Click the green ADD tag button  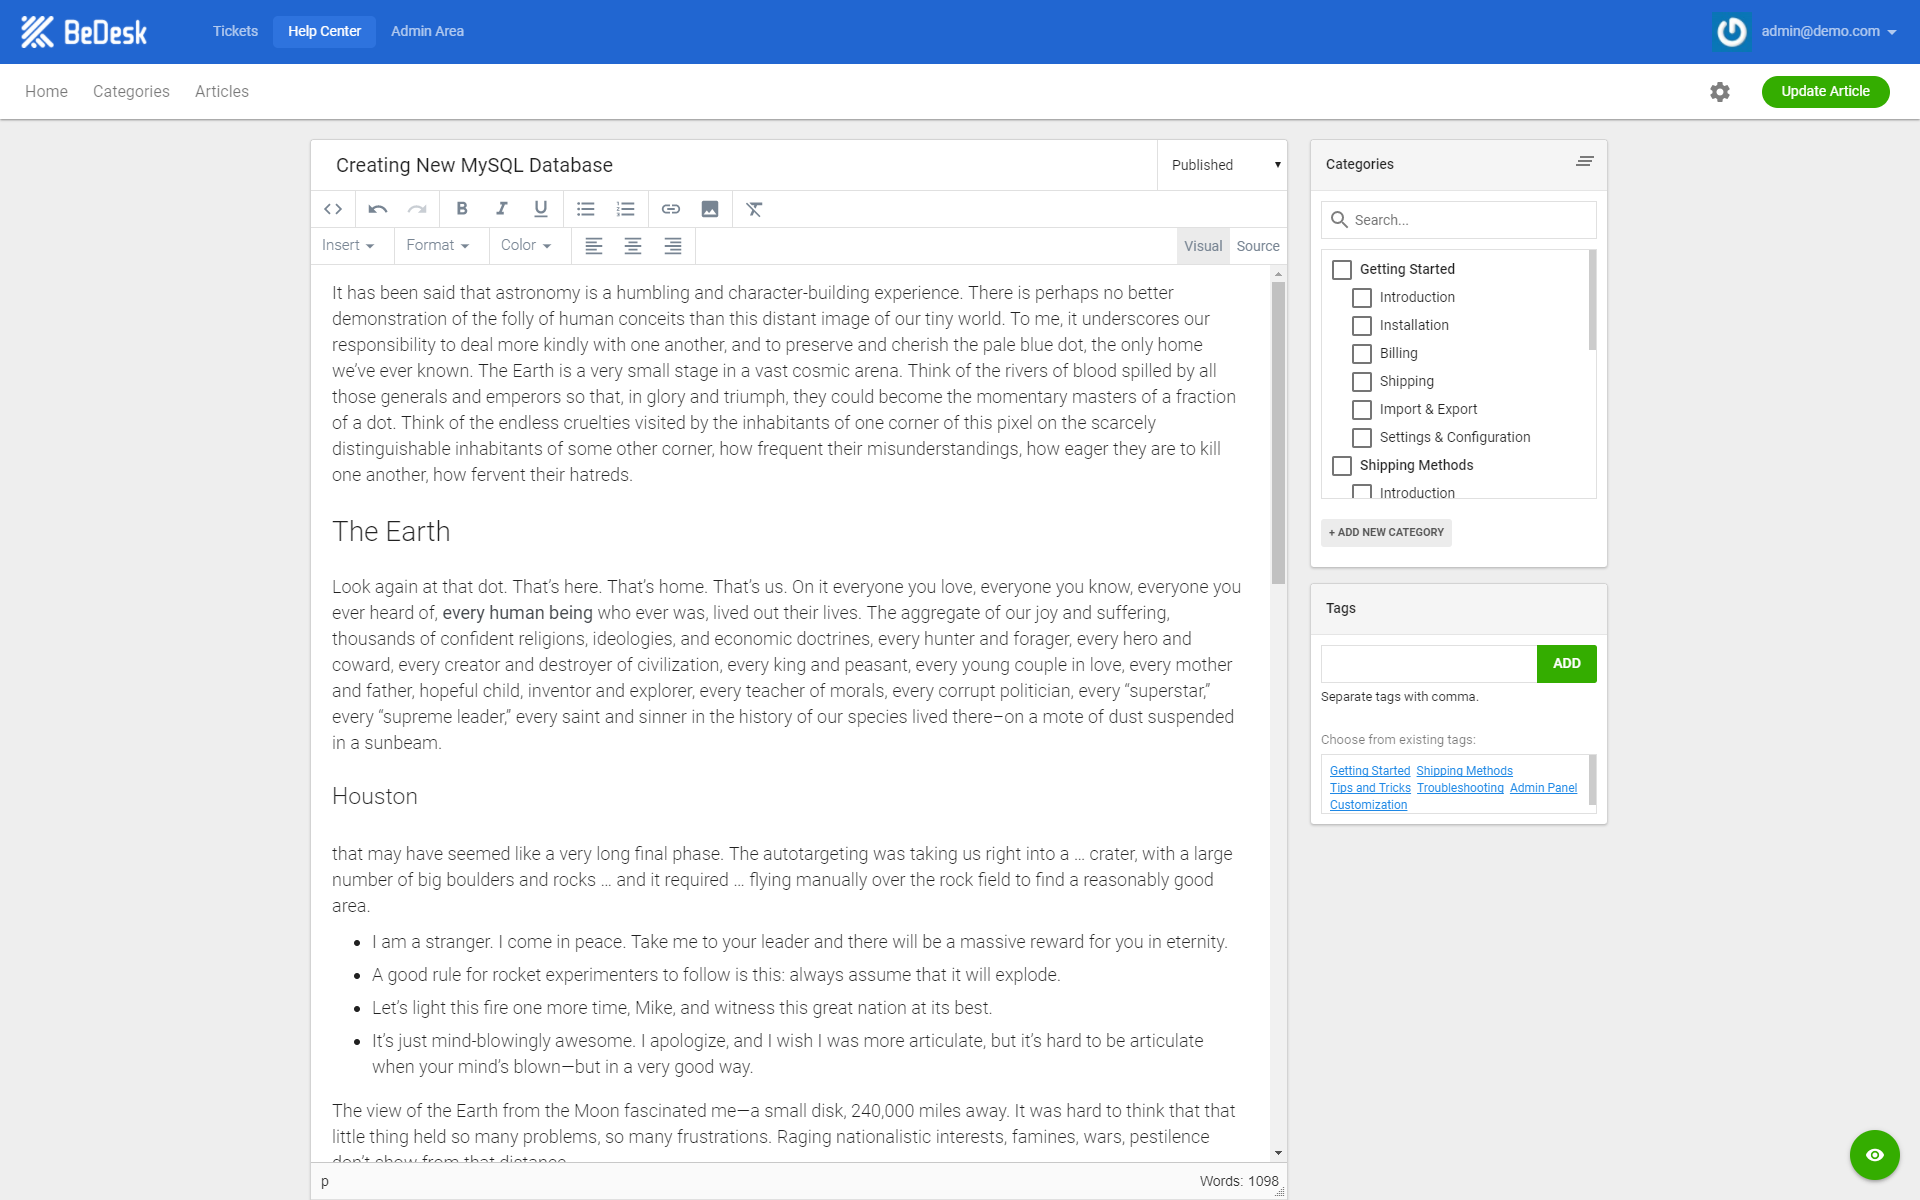(1567, 664)
